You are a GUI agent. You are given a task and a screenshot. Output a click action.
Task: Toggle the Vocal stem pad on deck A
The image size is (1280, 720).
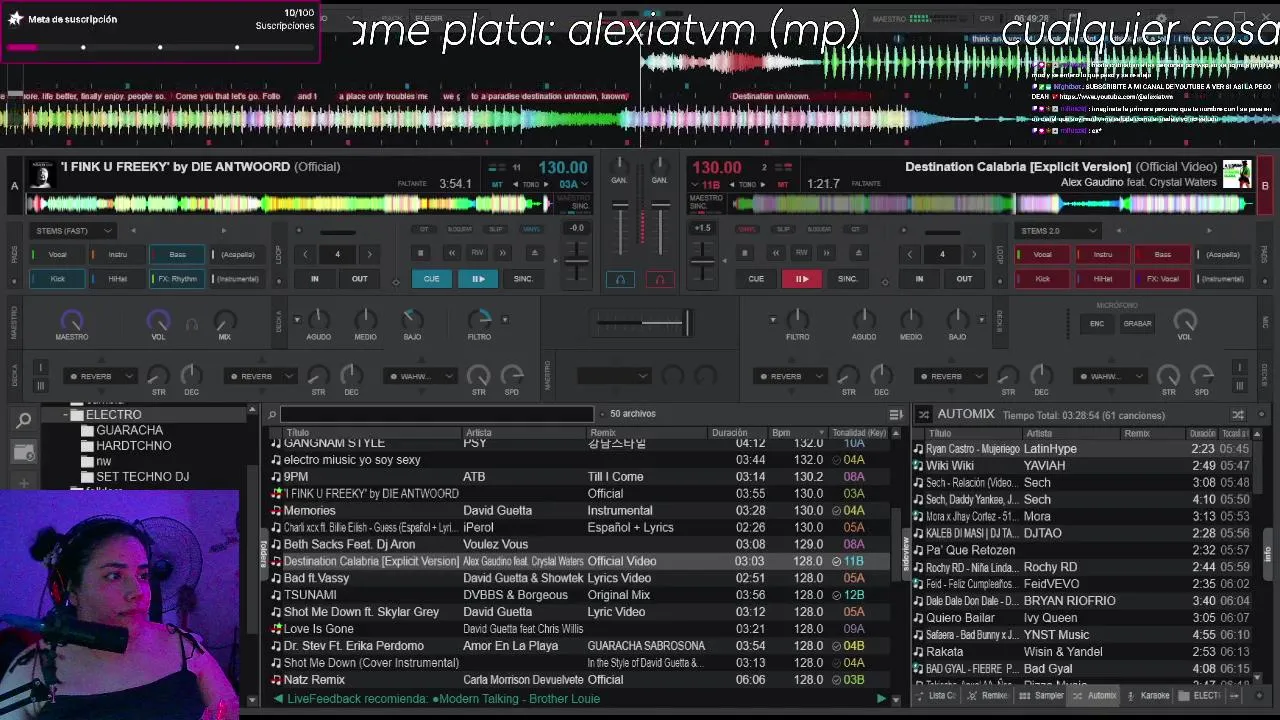coord(58,255)
